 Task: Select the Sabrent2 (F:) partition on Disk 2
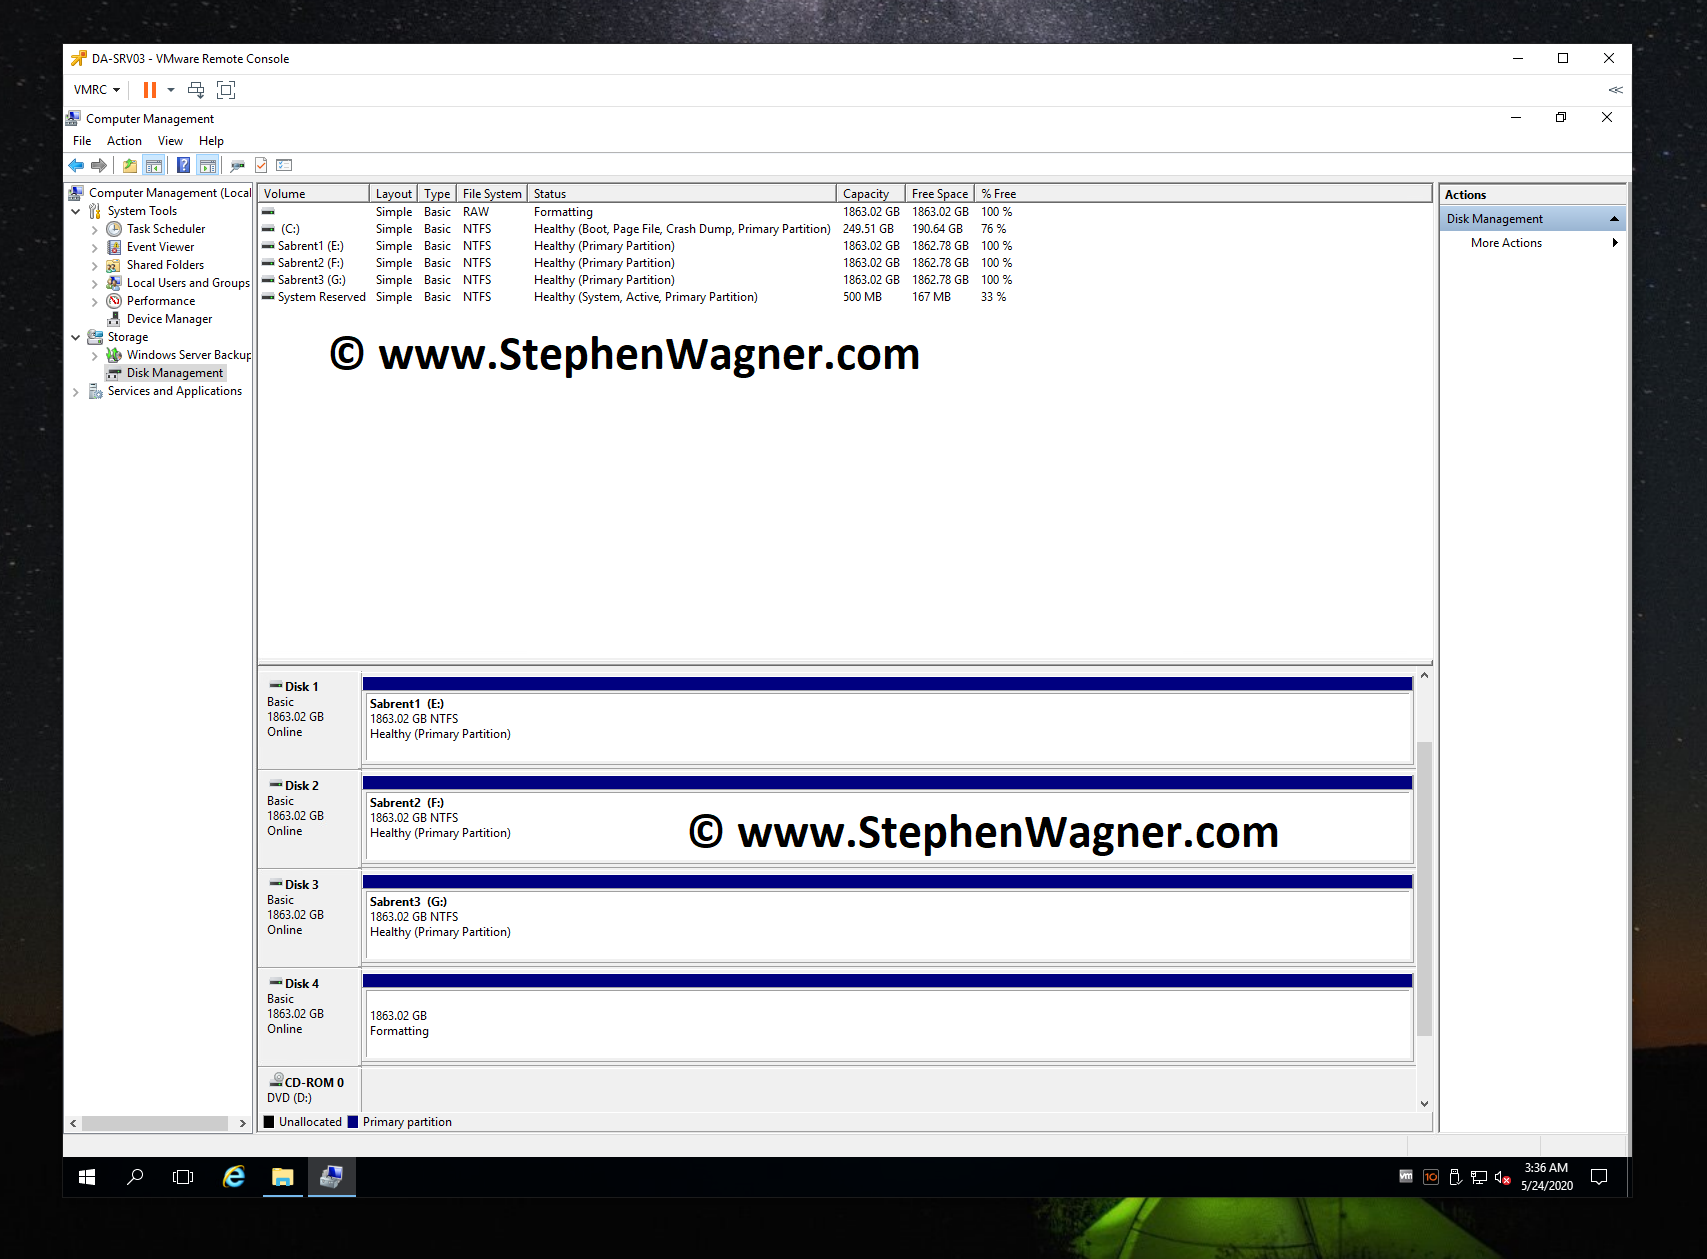(x=888, y=820)
